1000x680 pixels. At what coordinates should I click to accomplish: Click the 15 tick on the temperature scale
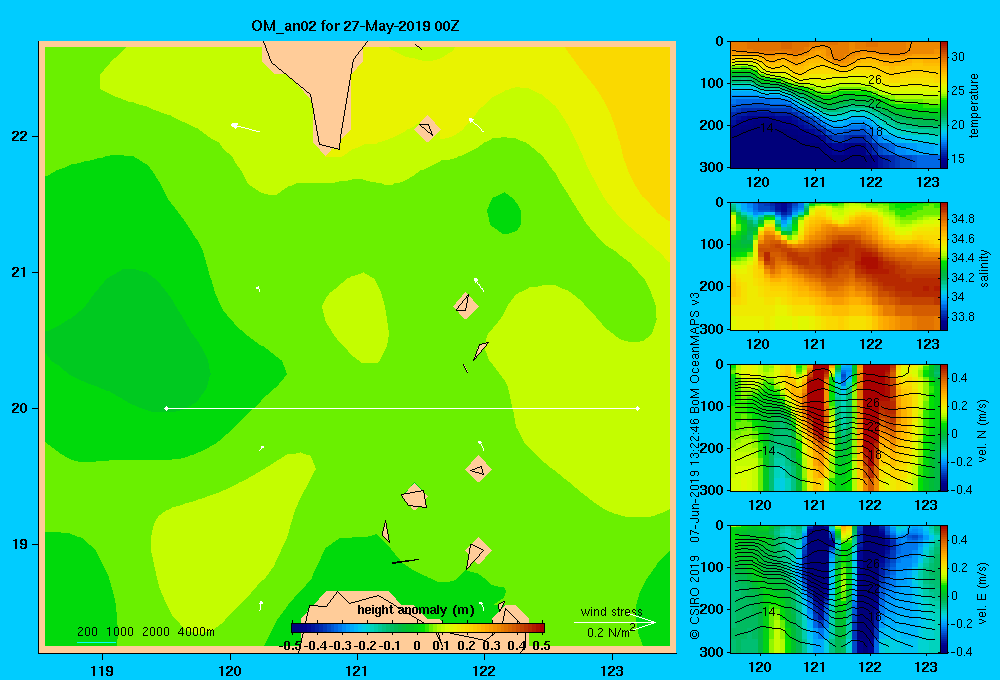tap(958, 158)
